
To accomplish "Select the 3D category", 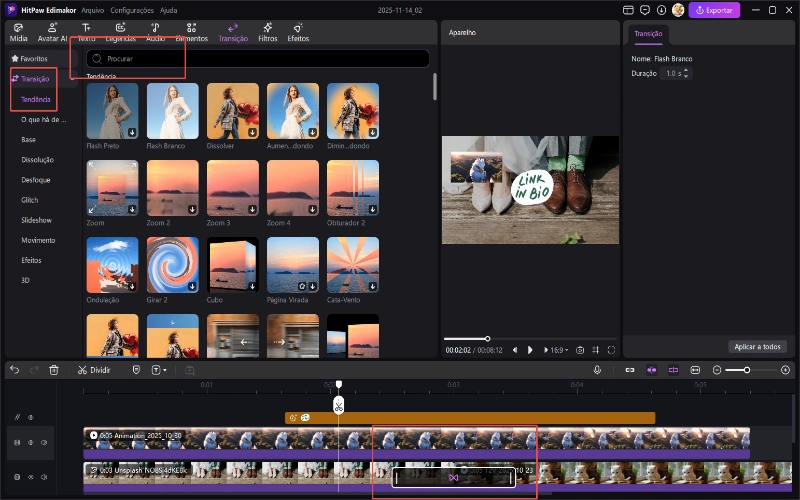I will tap(26, 280).
